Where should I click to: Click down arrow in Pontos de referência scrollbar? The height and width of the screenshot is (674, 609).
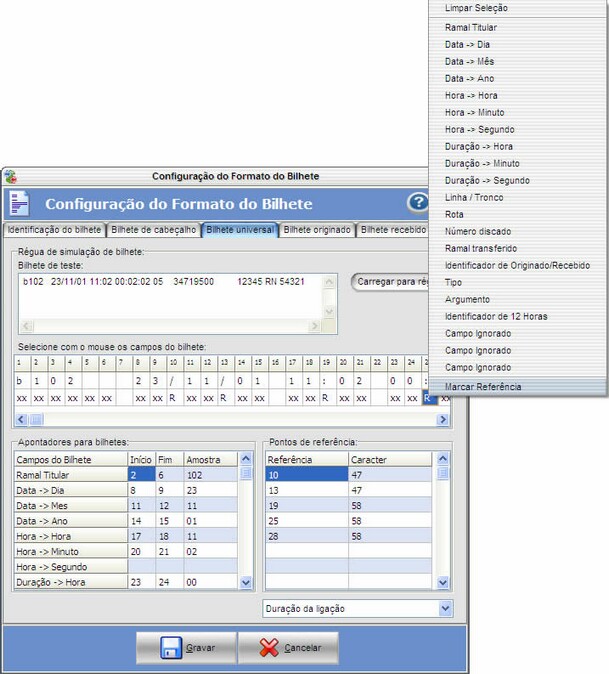pos(443,582)
